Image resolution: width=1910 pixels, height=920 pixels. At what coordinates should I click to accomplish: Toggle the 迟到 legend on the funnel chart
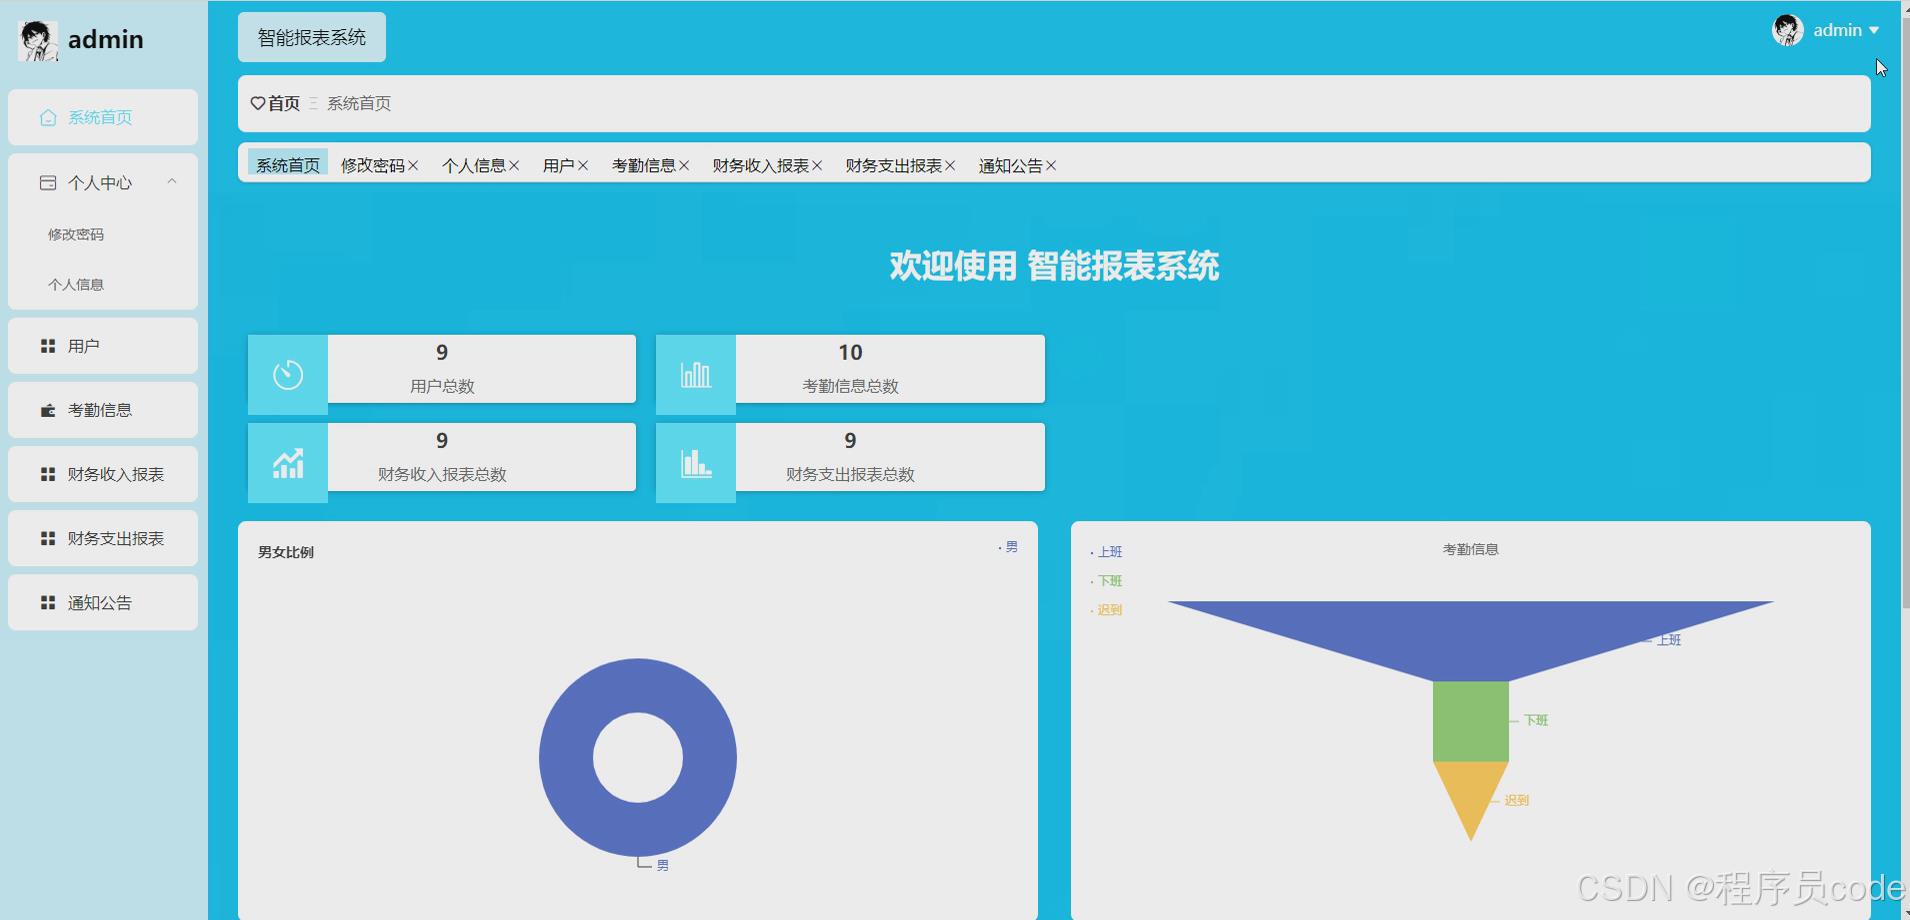tap(1107, 609)
